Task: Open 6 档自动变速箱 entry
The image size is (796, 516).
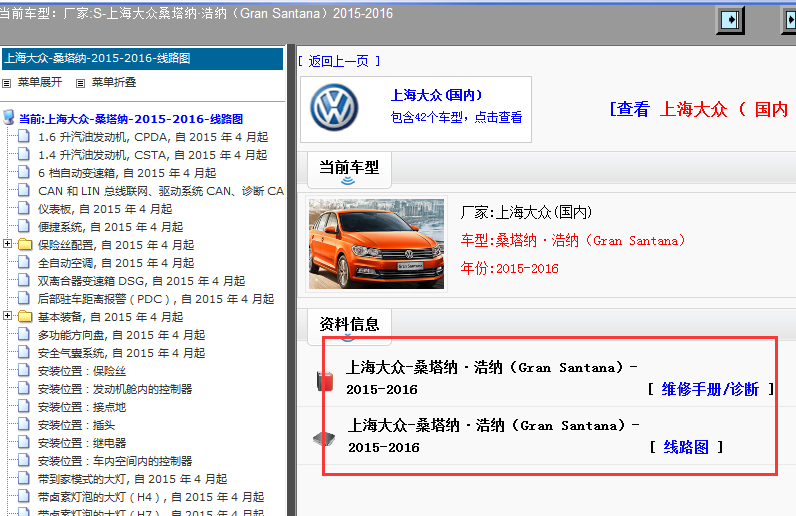Action: [127, 173]
